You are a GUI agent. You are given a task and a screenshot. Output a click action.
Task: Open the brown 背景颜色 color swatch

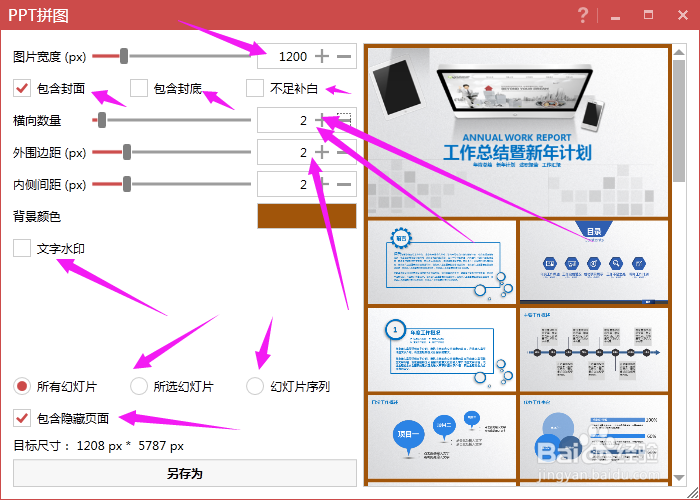pos(307,216)
